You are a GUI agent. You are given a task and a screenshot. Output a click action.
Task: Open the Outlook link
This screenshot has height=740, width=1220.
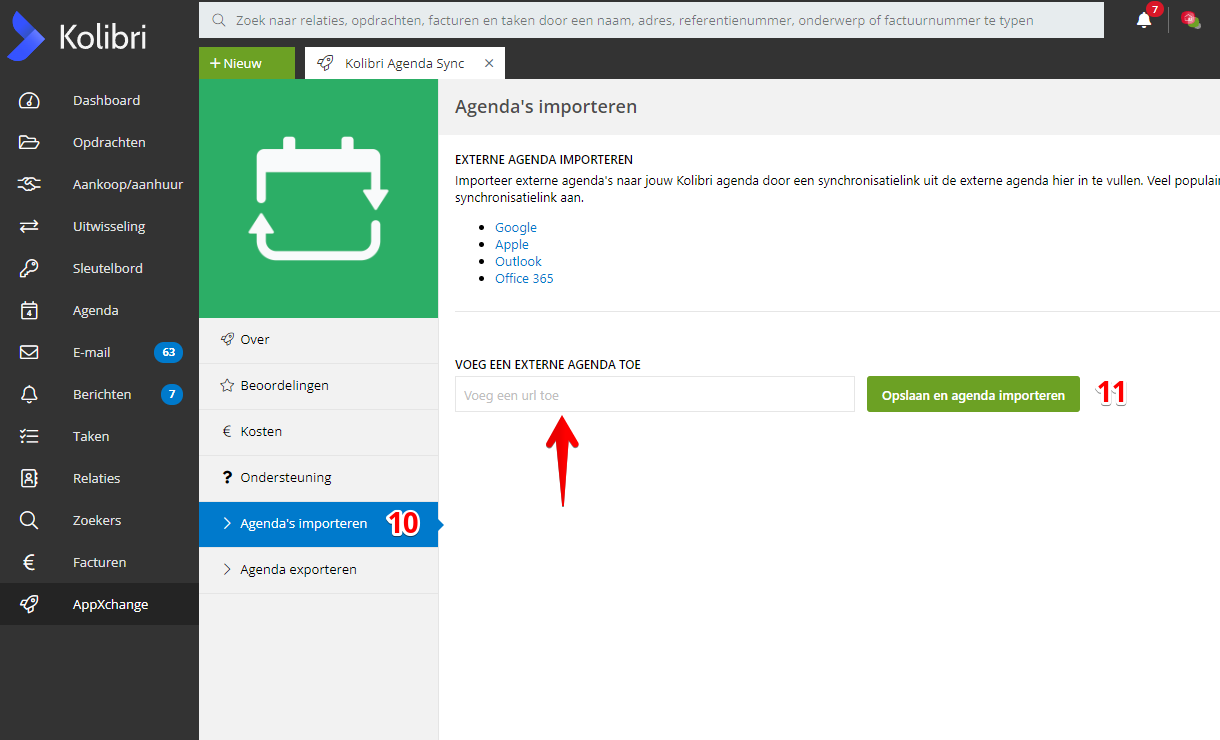[518, 261]
